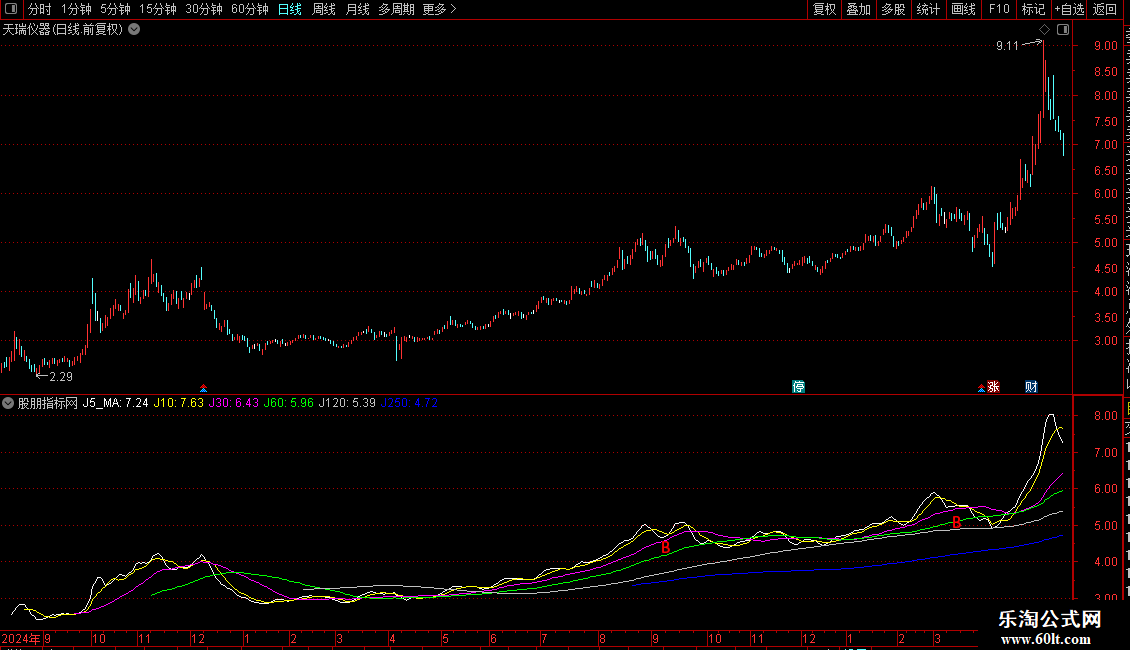Open the 多股 multi-stock view
1130x650 pixels.
tap(894, 9)
